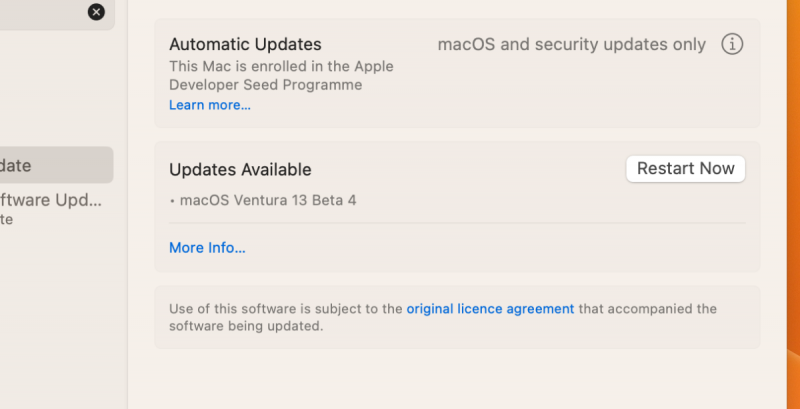Open the More Info link

[207, 248]
